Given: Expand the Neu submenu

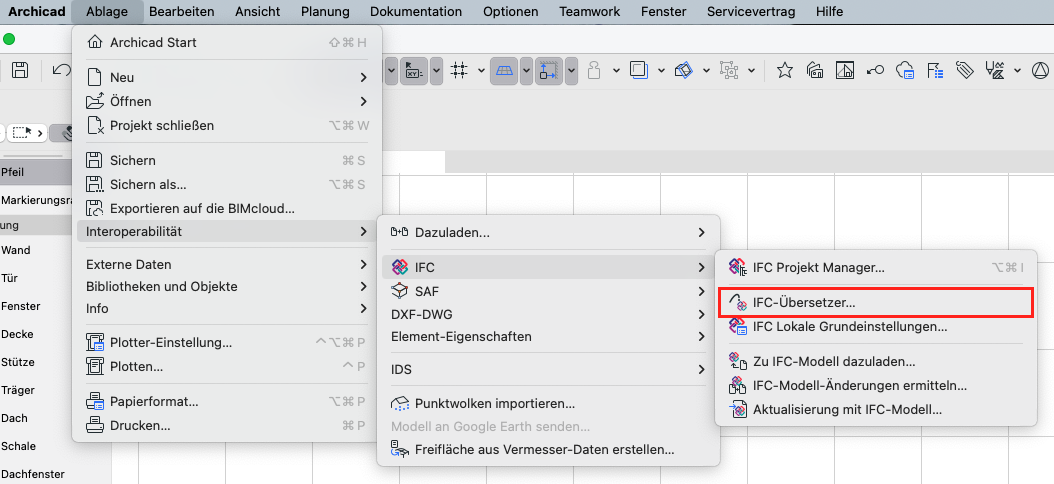Looking at the screenshot, I should pyautogui.click(x=227, y=77).
